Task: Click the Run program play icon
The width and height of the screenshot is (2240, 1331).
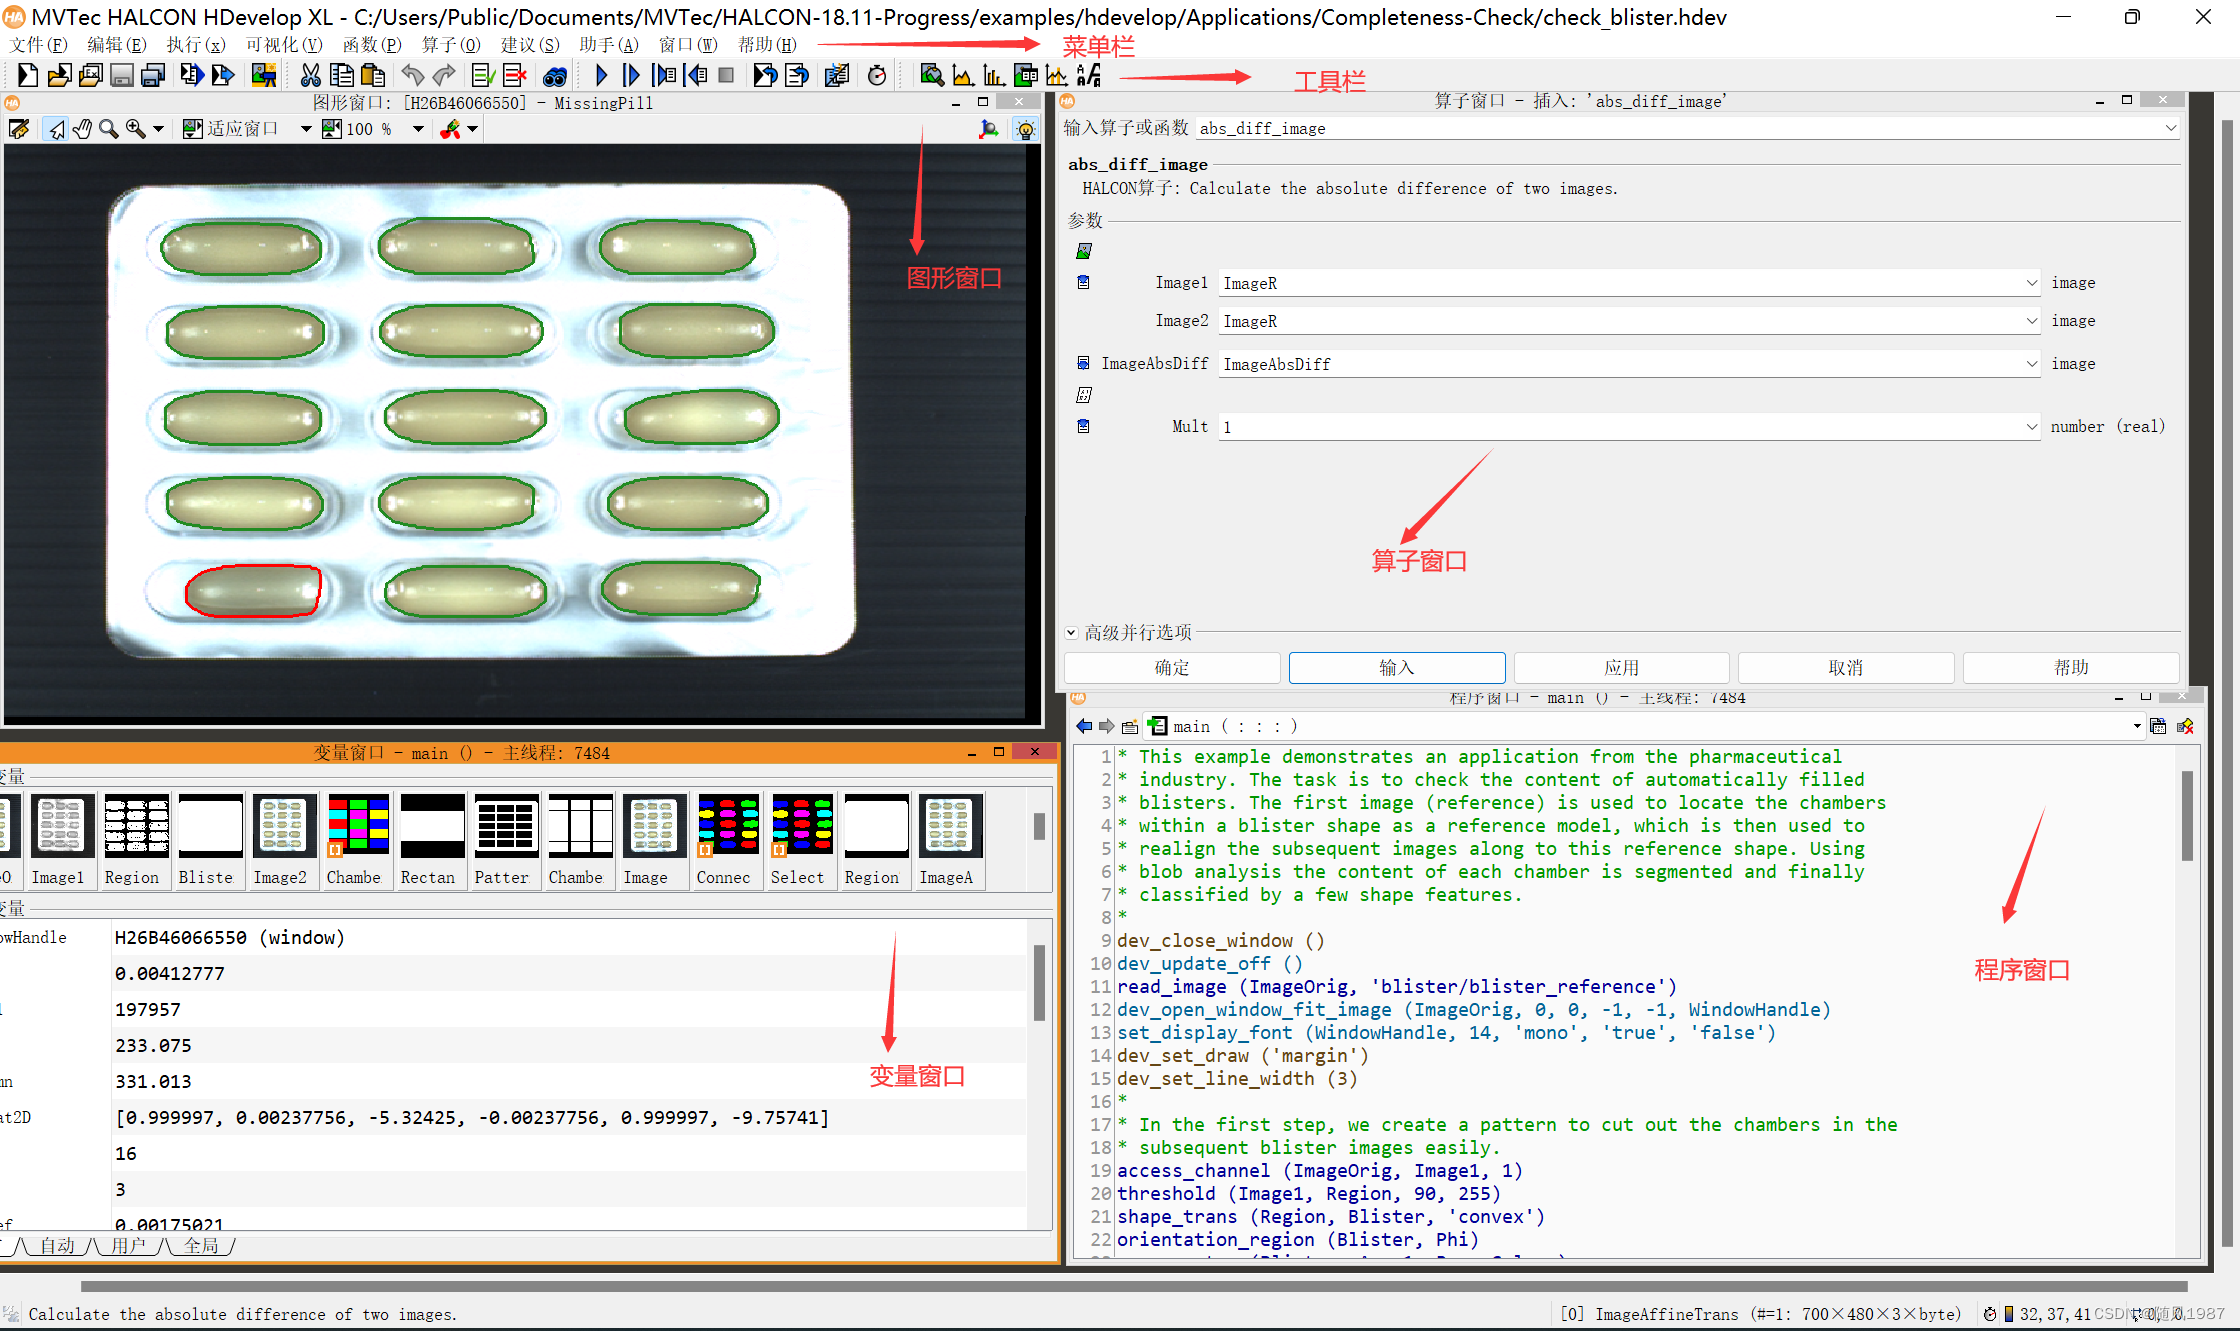Action: tap(601, 75)
